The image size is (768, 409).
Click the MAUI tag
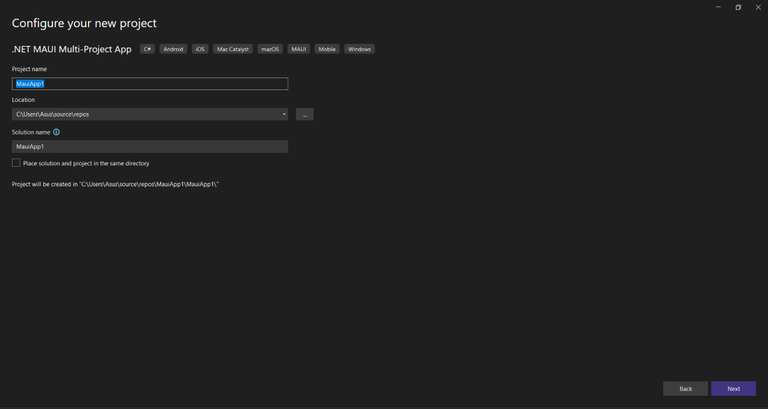click(x=298, y=49)
